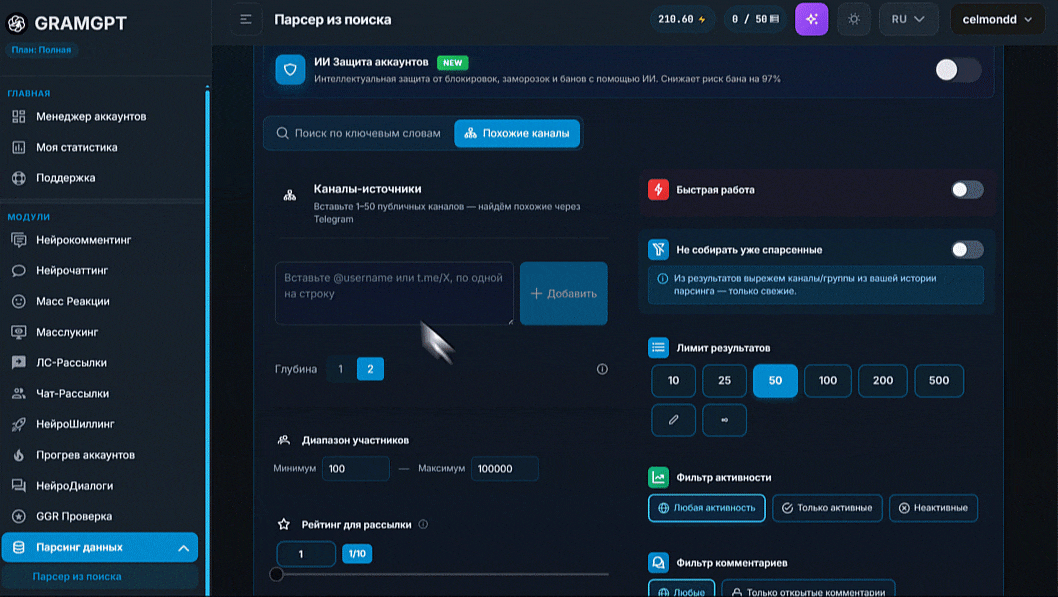Click the red lightning icon of Быстрая работа

pyautogui.click(x=659, y=190)
